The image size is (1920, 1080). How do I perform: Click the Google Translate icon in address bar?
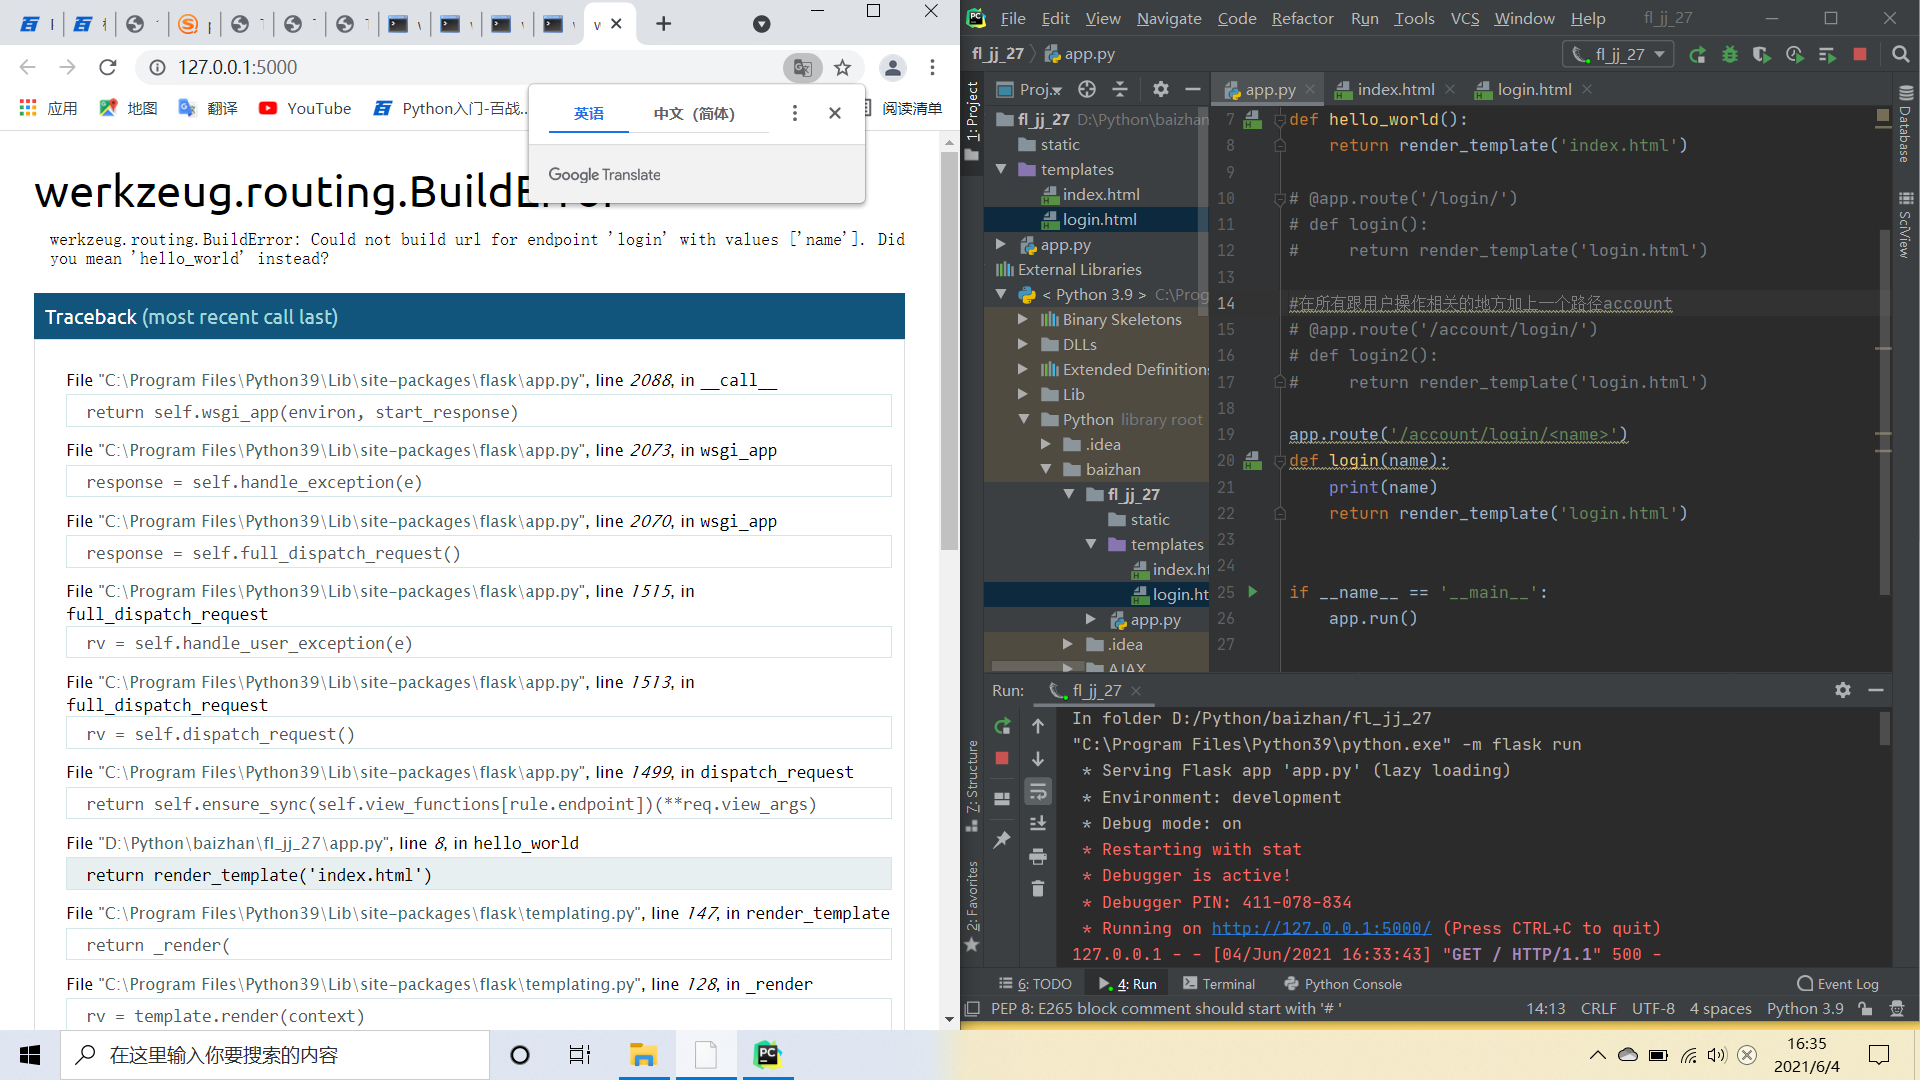[x=802, y=68]
